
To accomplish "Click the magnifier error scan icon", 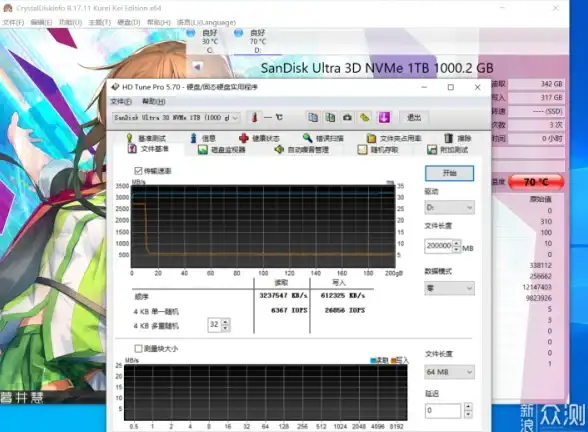I will (x=308, y=138).
